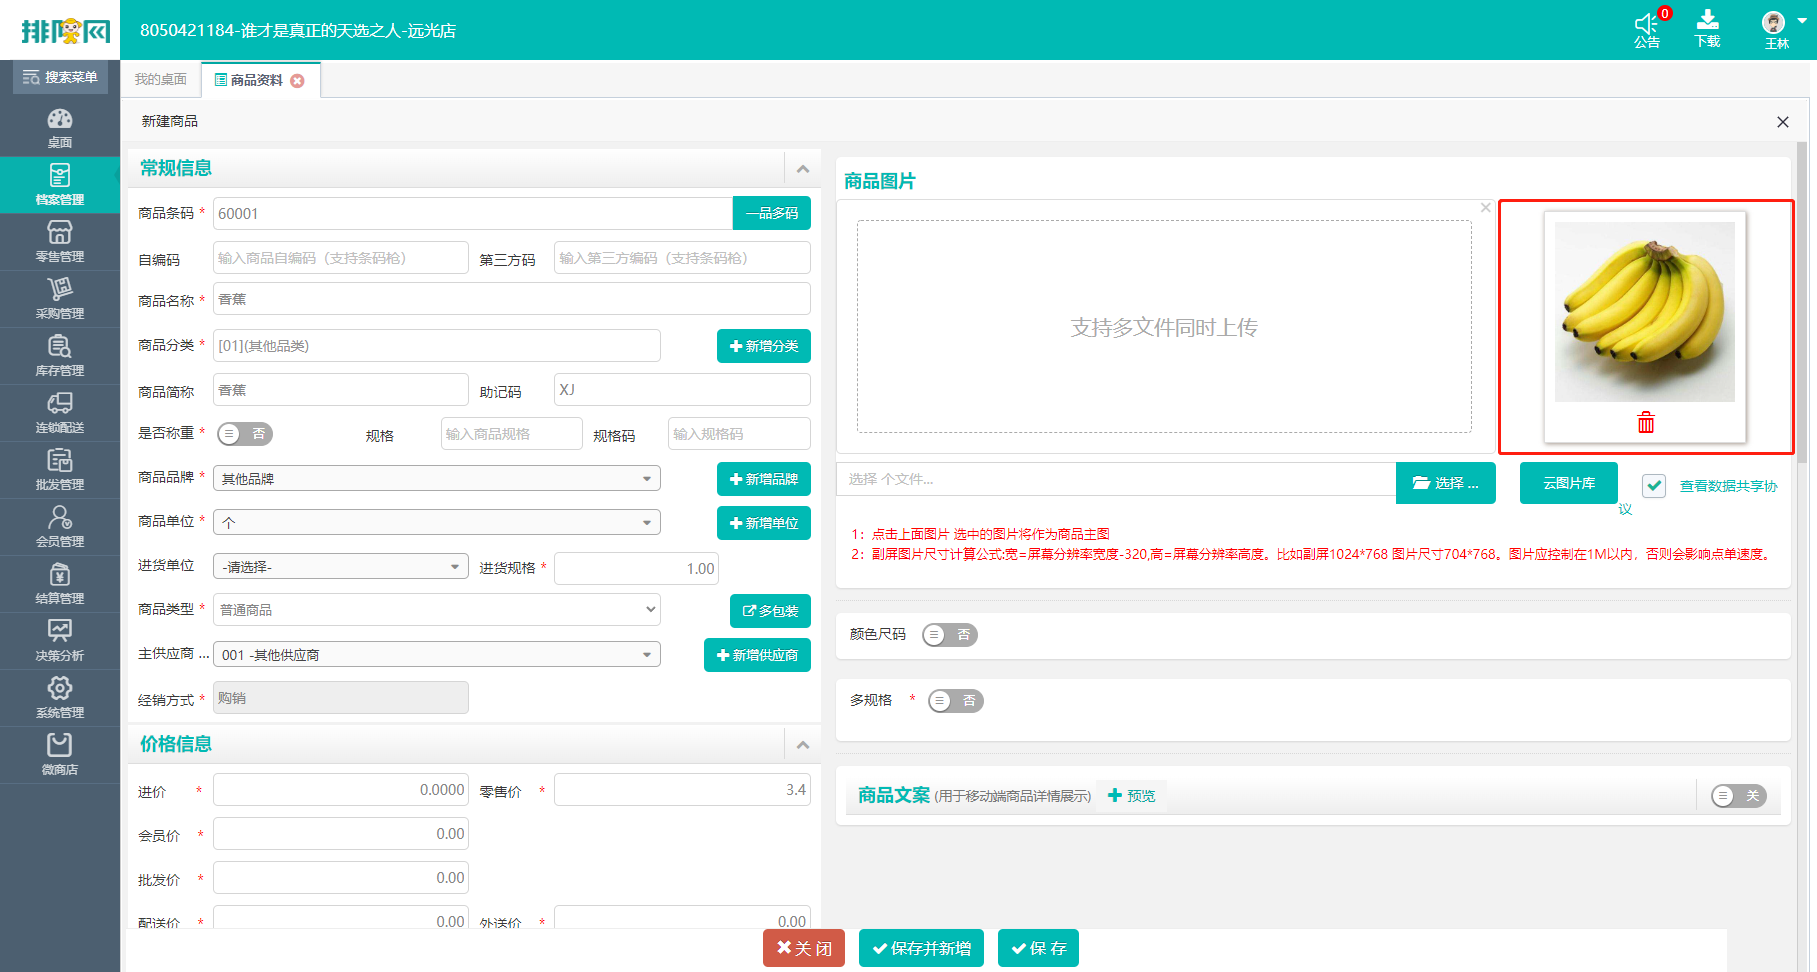Click the 一品多码 button
Viewport: 1817px width, 972px height.
(x=772, y=214)
